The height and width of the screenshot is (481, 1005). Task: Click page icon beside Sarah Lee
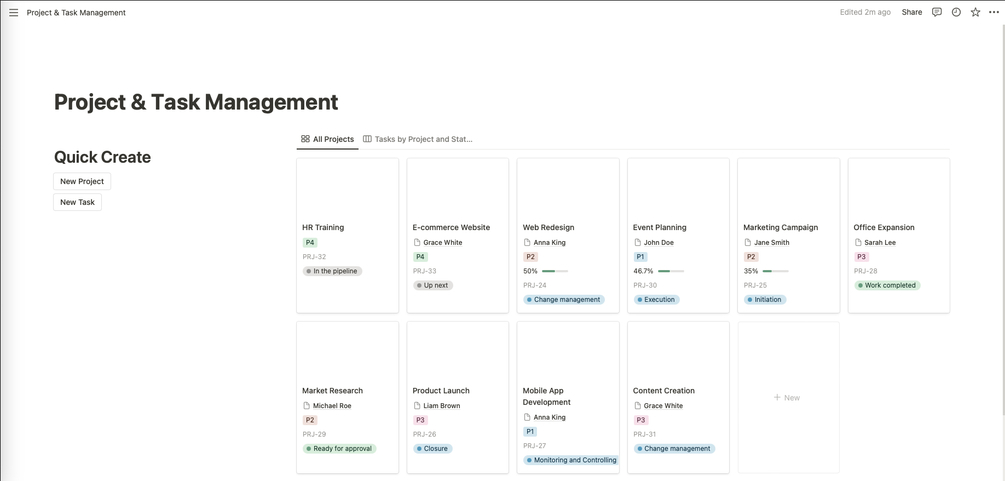pos(858,242)
